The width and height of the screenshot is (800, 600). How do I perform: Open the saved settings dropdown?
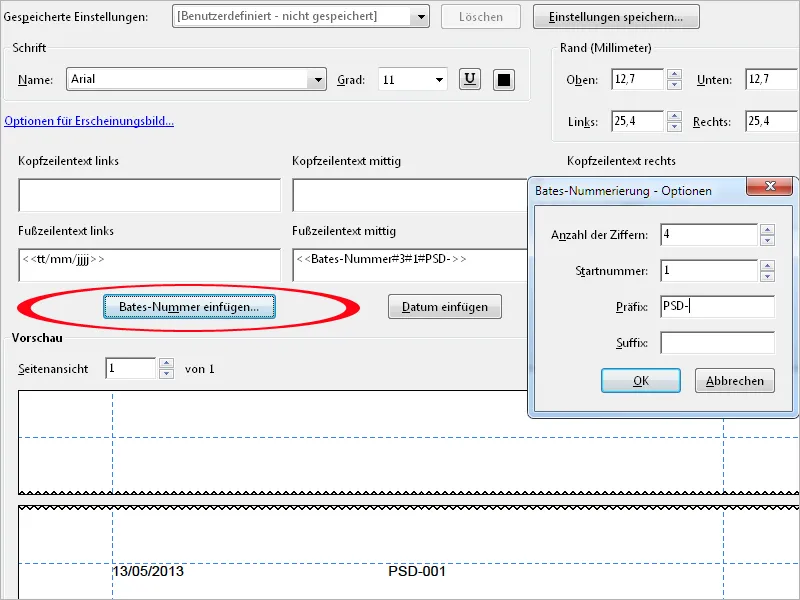(421, 16)
